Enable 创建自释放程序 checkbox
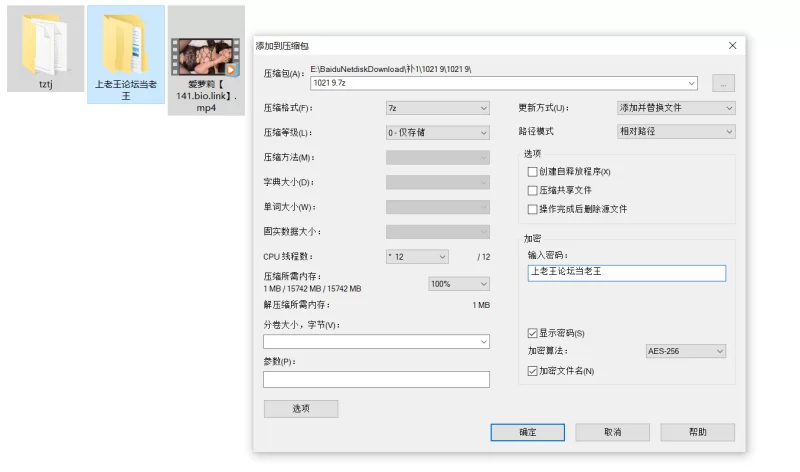 point(532,172)
